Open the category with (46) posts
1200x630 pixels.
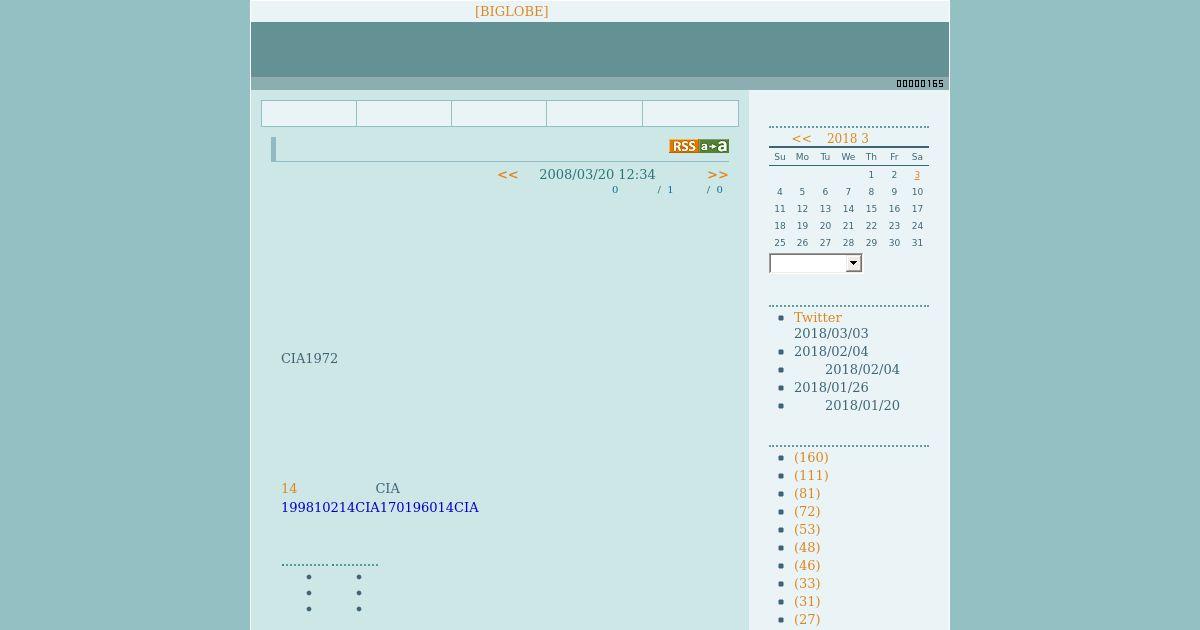coord(807,566)
